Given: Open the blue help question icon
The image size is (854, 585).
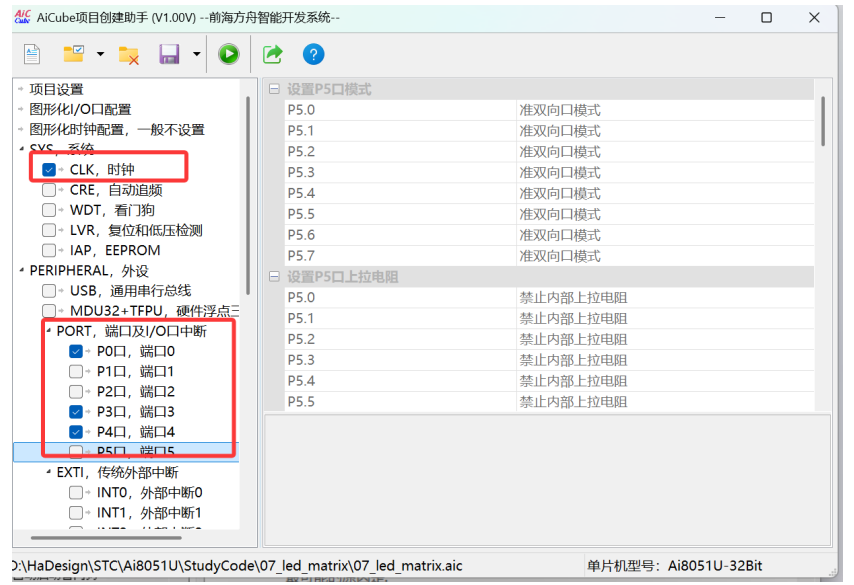Looking at the screenshot, I should coord(313,54).
